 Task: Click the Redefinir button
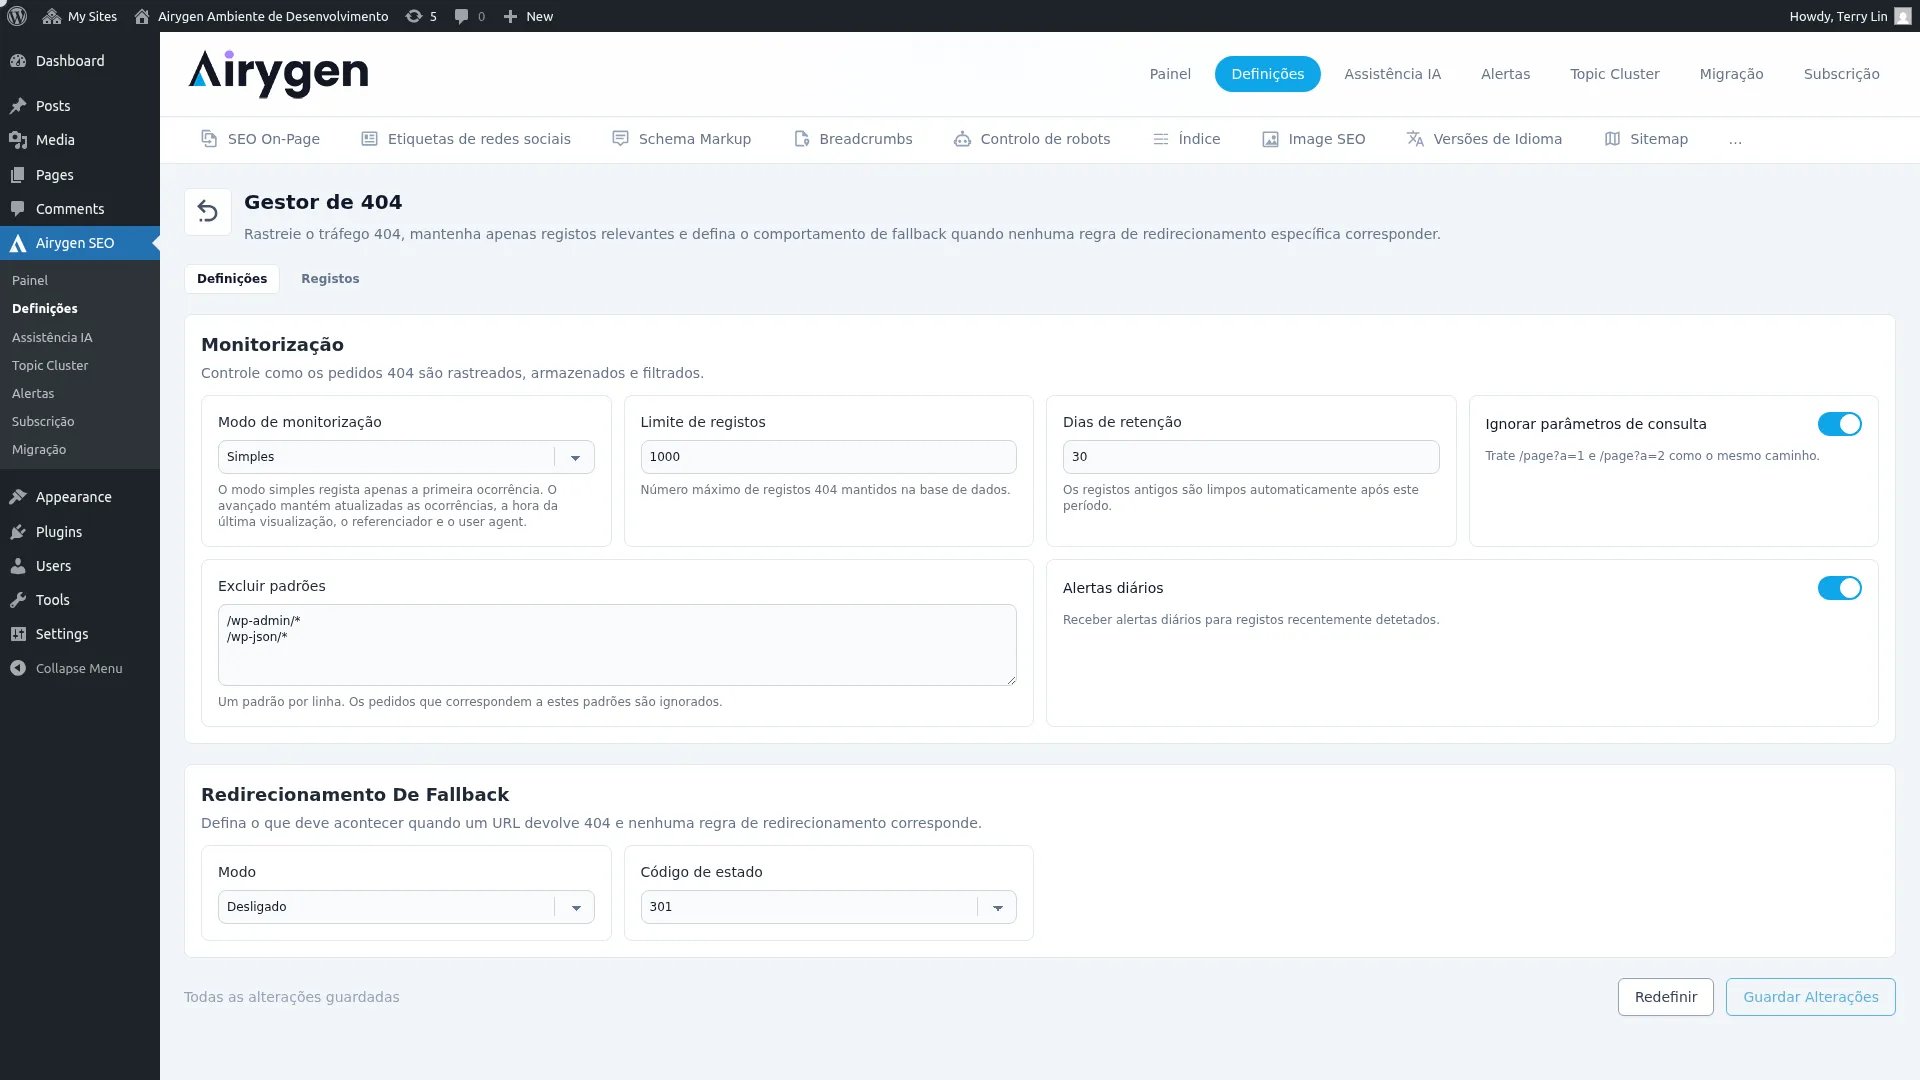pyautogui.click(x=1665, y=997)
